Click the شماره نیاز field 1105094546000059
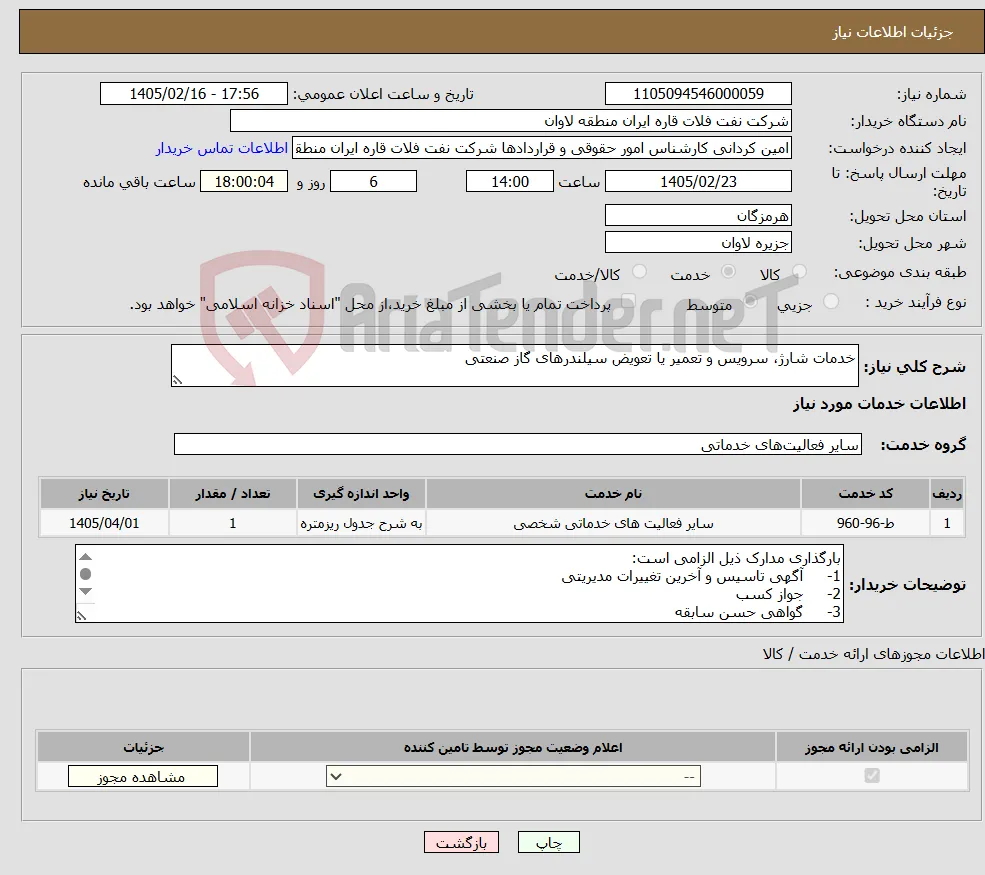985x875 pixels. (698, 94)
